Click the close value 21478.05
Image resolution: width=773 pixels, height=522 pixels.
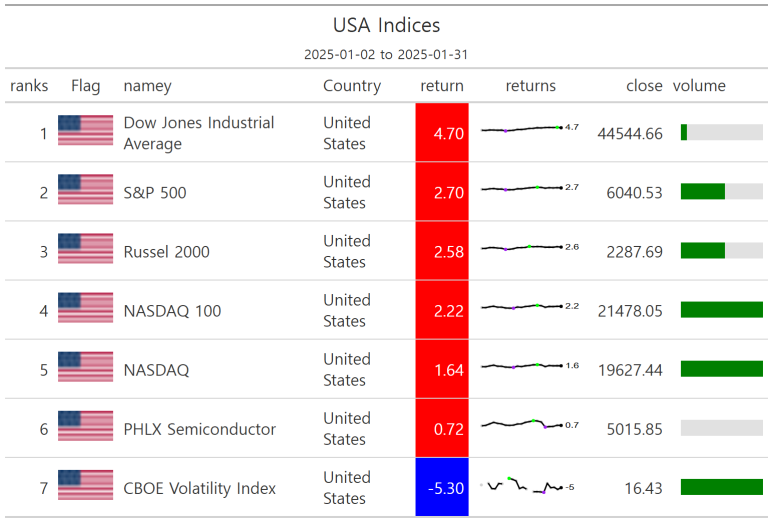point(630,311)
